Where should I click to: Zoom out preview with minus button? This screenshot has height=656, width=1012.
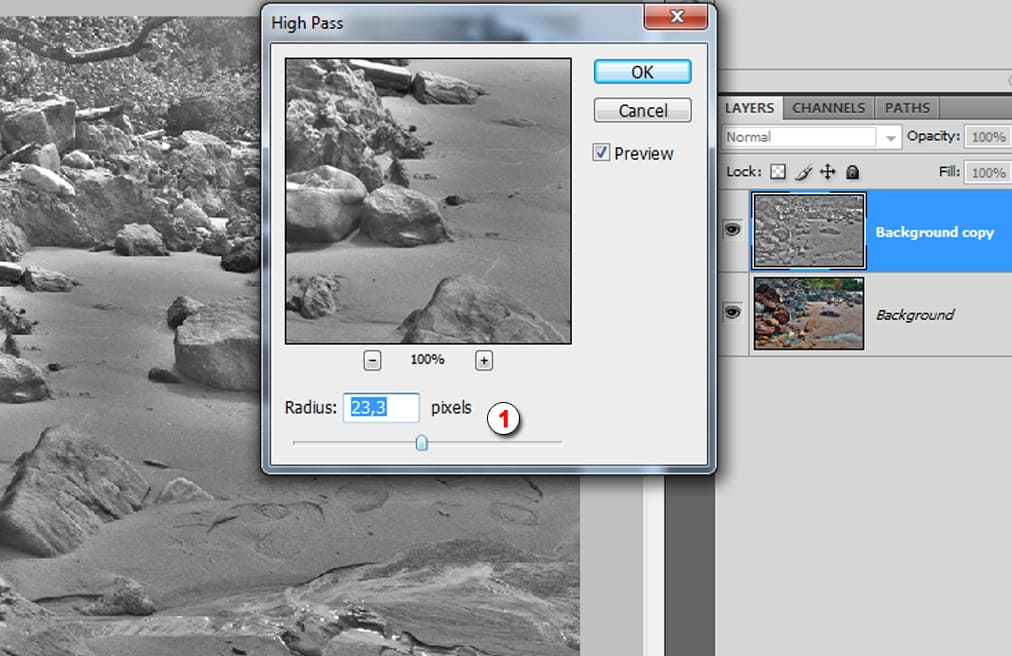(x=372, y=360)
